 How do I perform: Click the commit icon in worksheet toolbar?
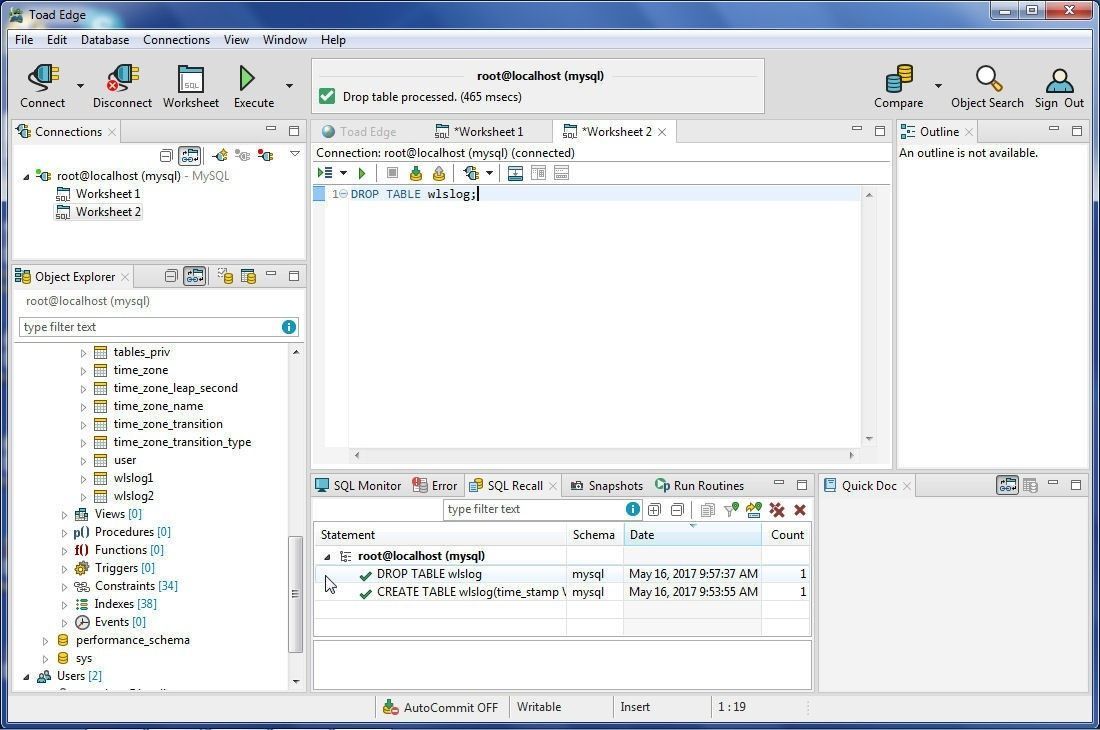click(416, 173)
